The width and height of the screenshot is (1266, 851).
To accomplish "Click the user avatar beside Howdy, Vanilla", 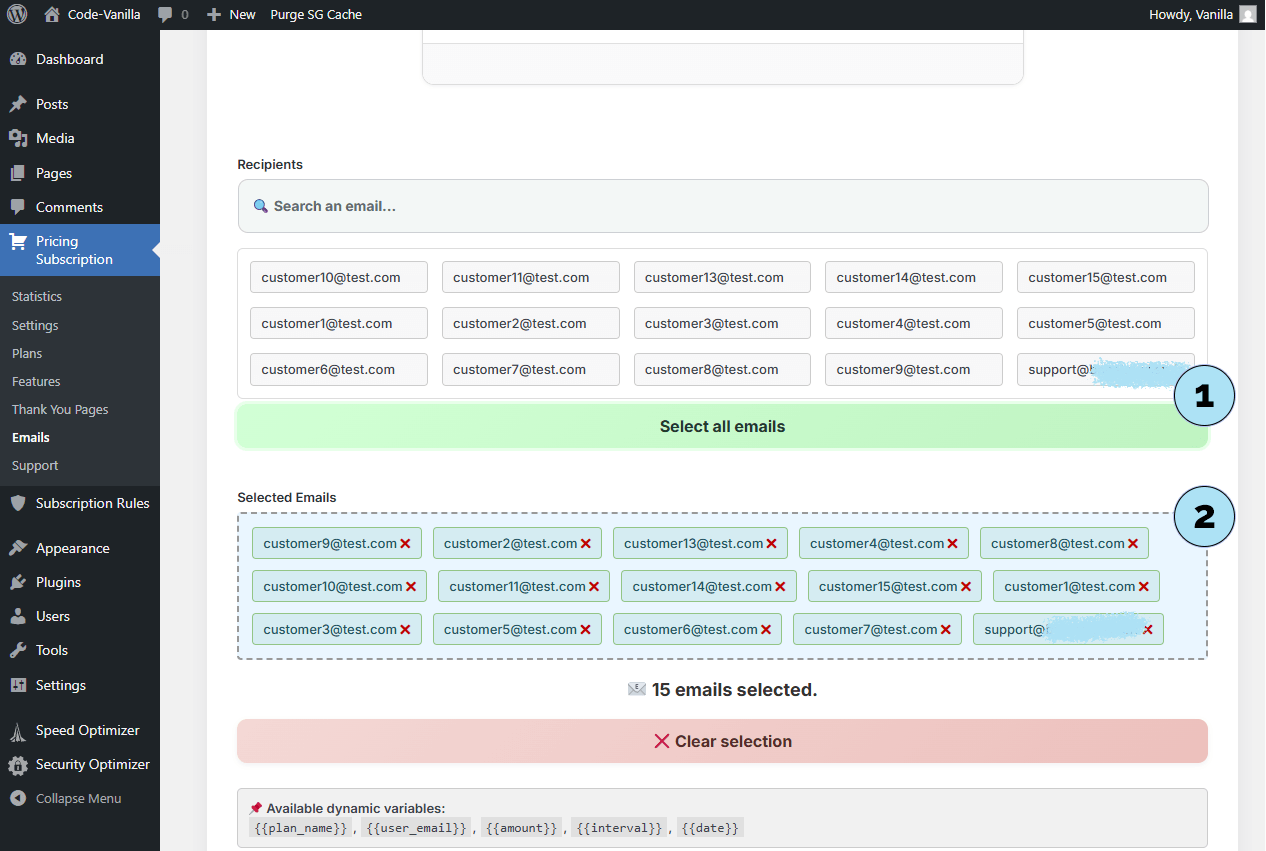I will pos(1247,14).
